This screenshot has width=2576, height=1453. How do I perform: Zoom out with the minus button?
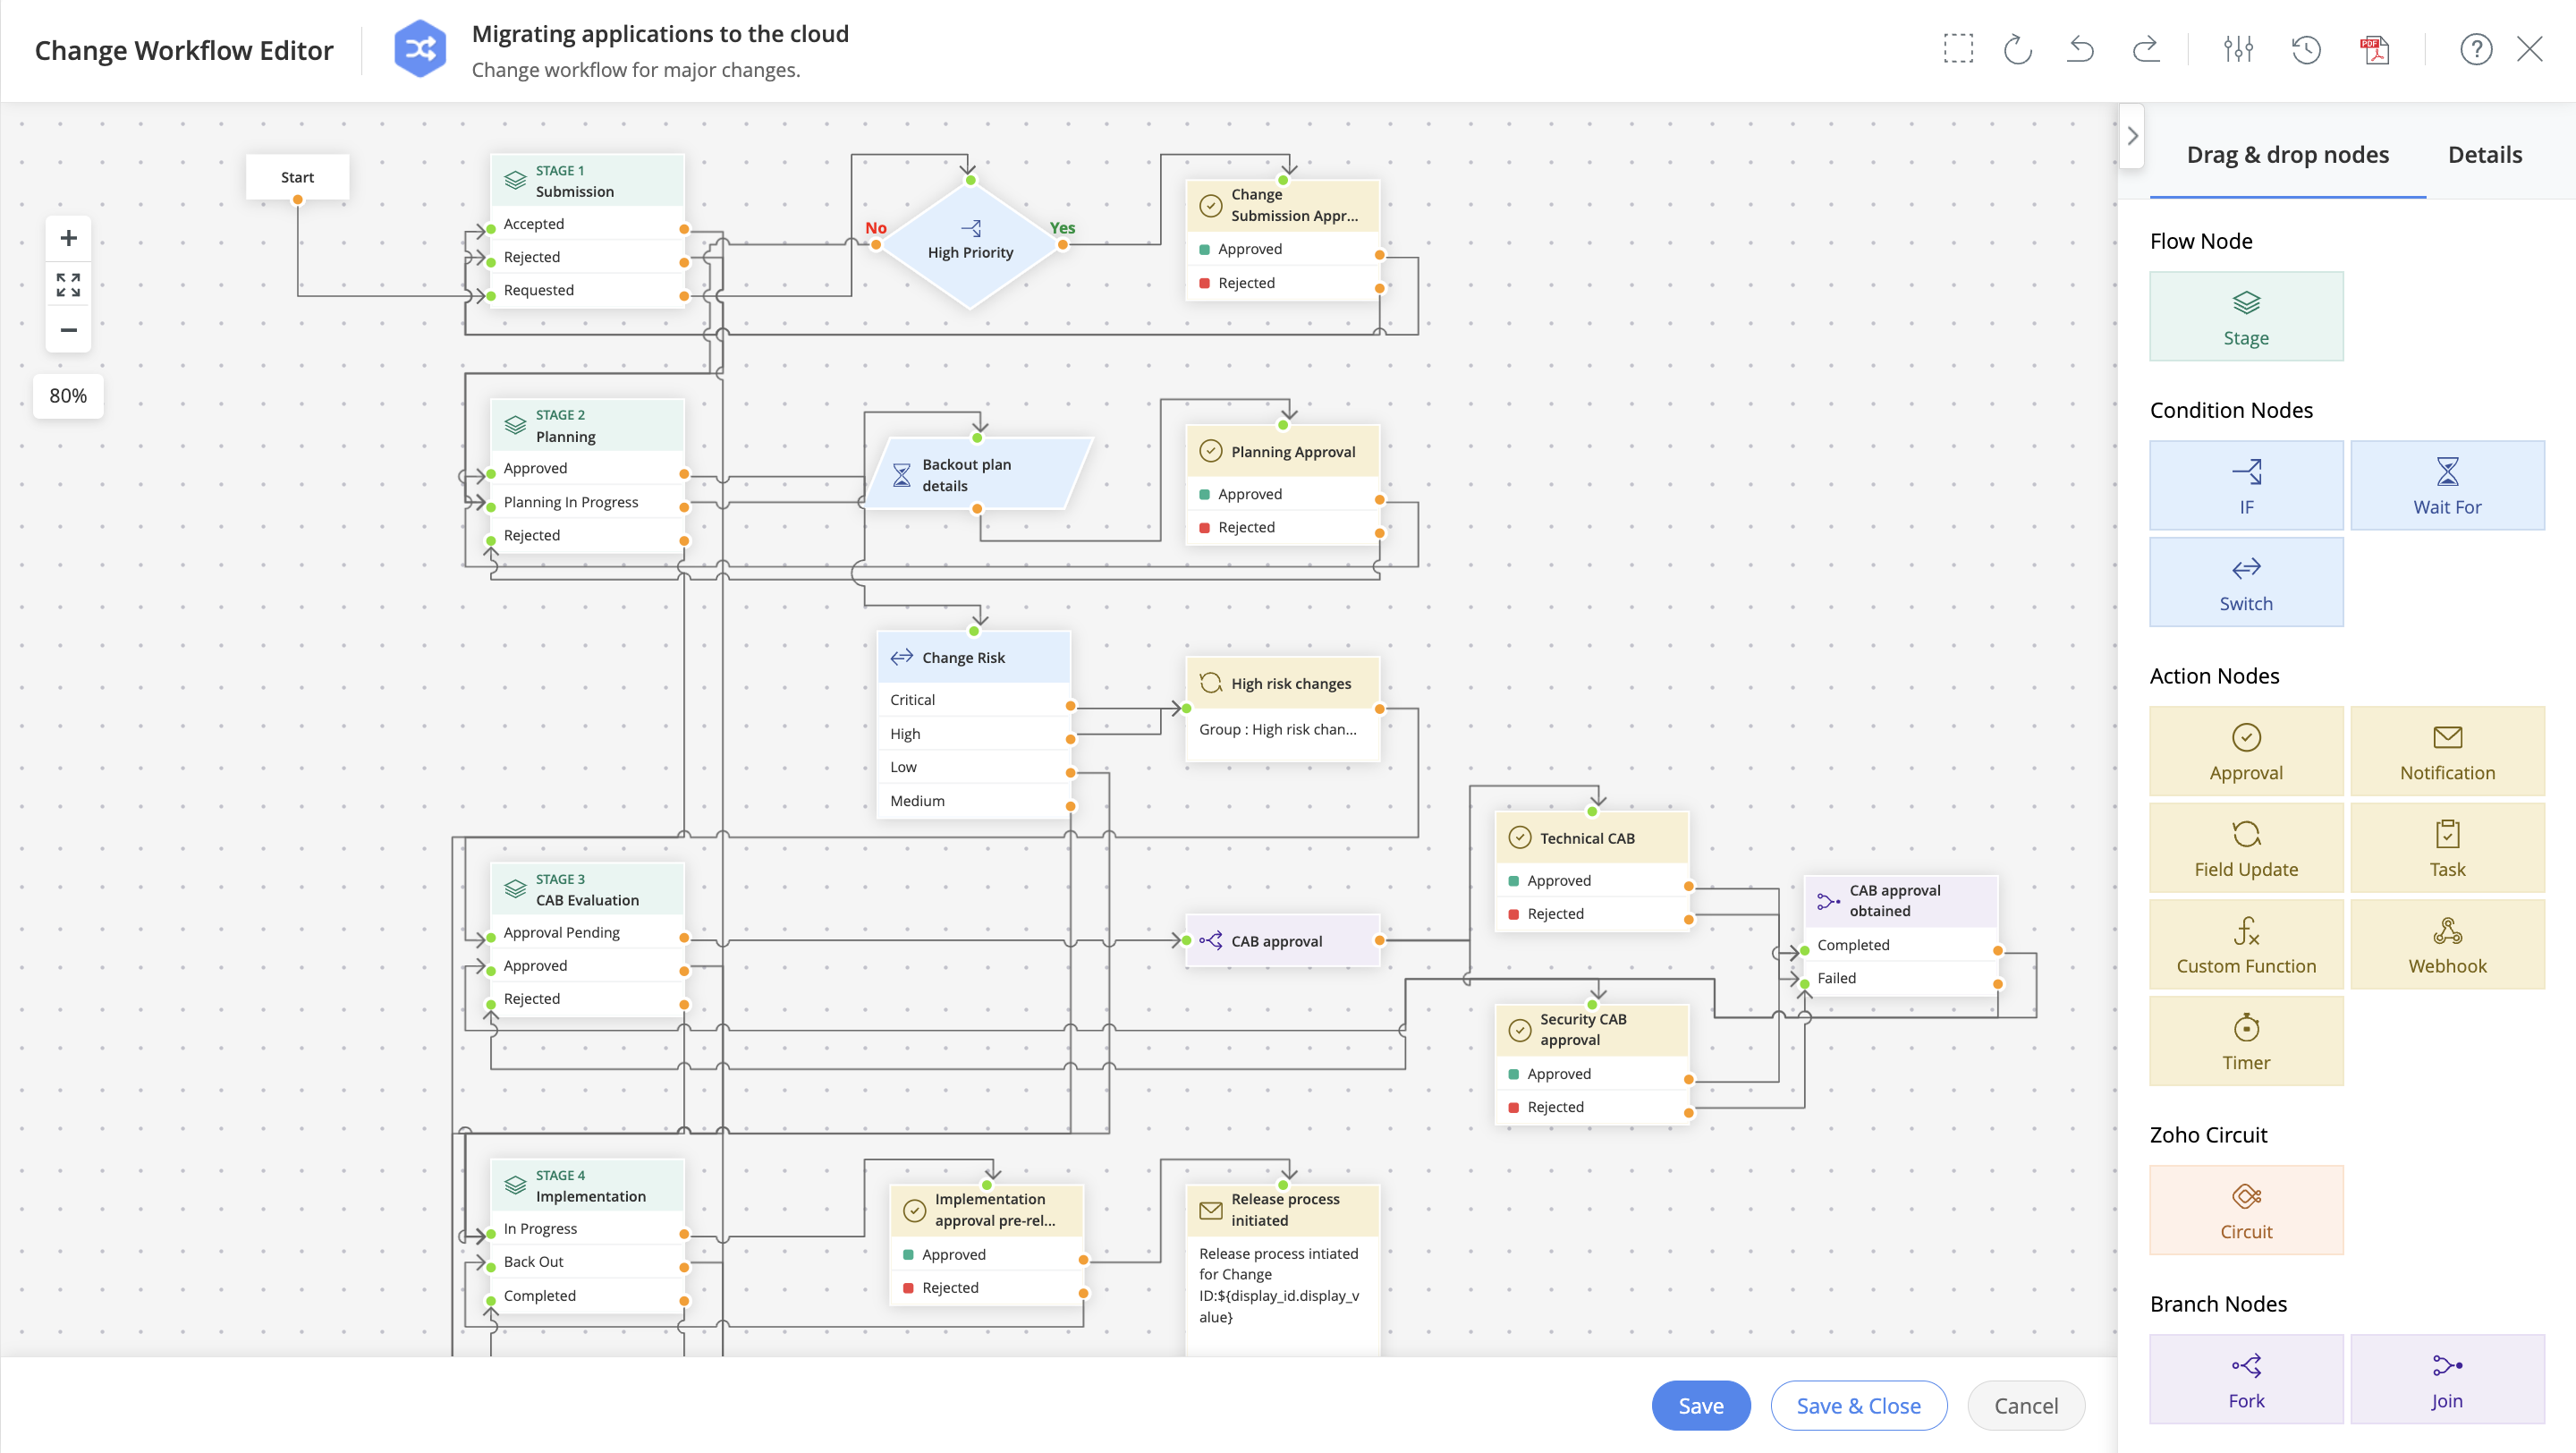68,330
